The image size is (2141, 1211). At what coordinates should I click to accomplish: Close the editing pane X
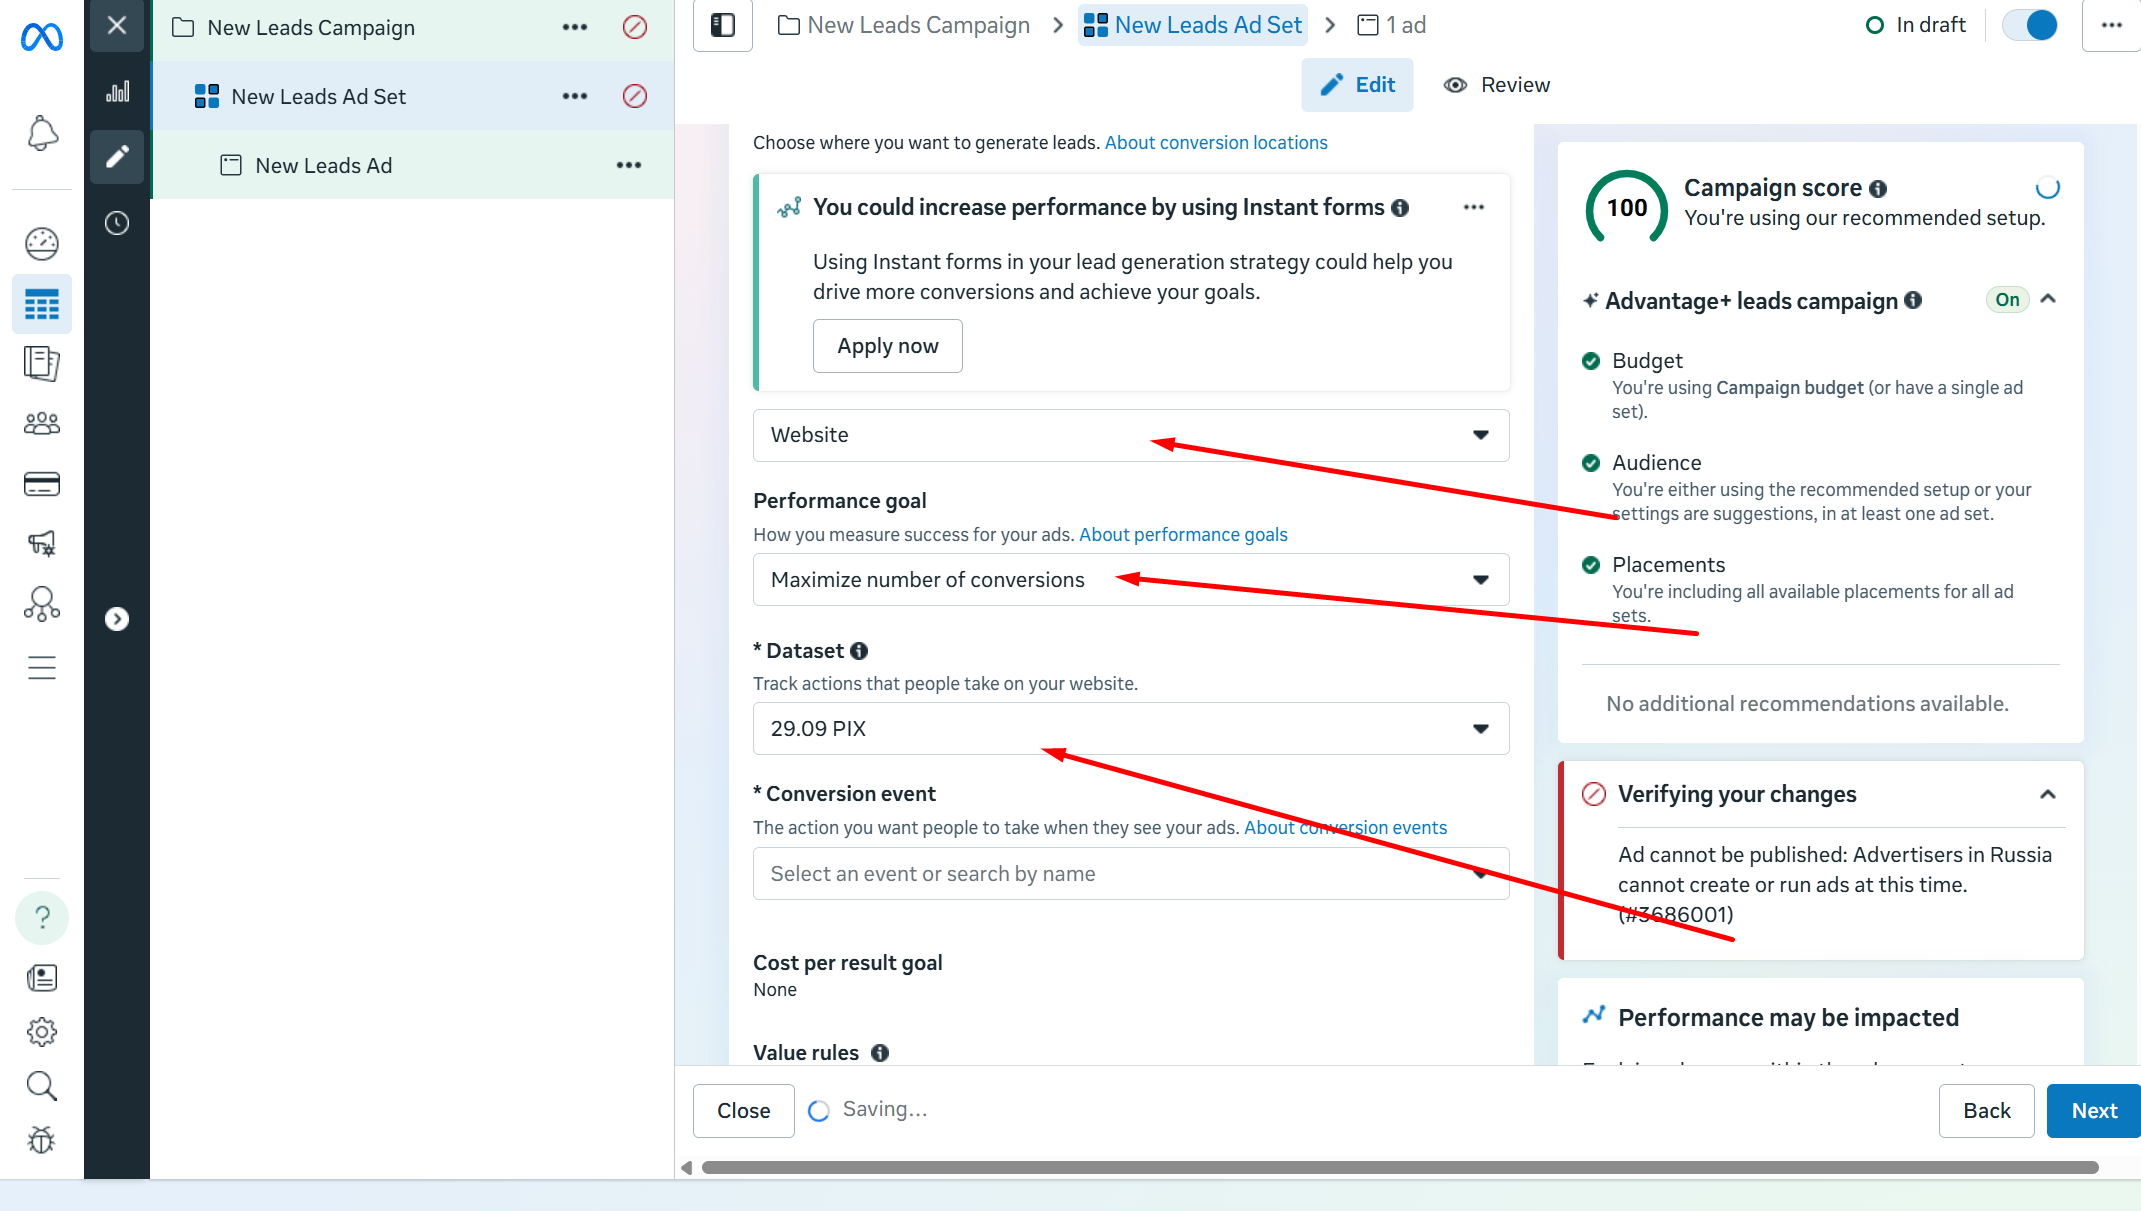click(x=117, y=25)
